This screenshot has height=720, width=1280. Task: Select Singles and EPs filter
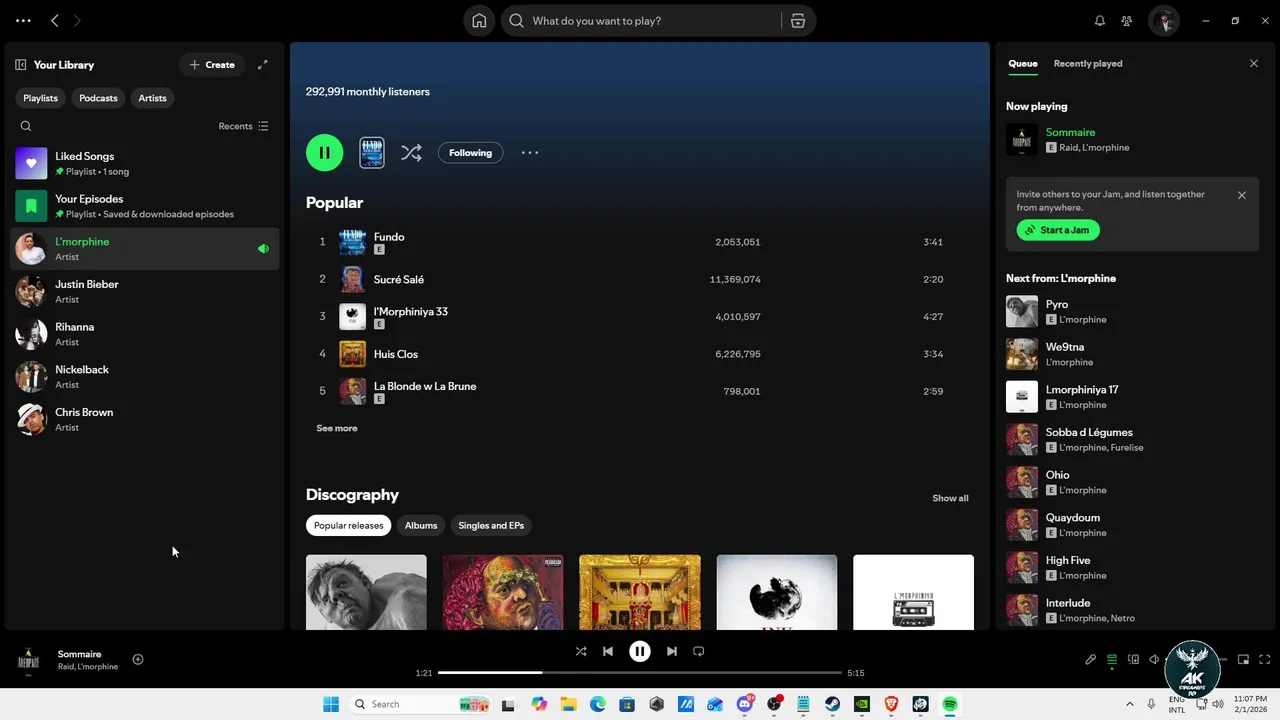click(491, 525)
